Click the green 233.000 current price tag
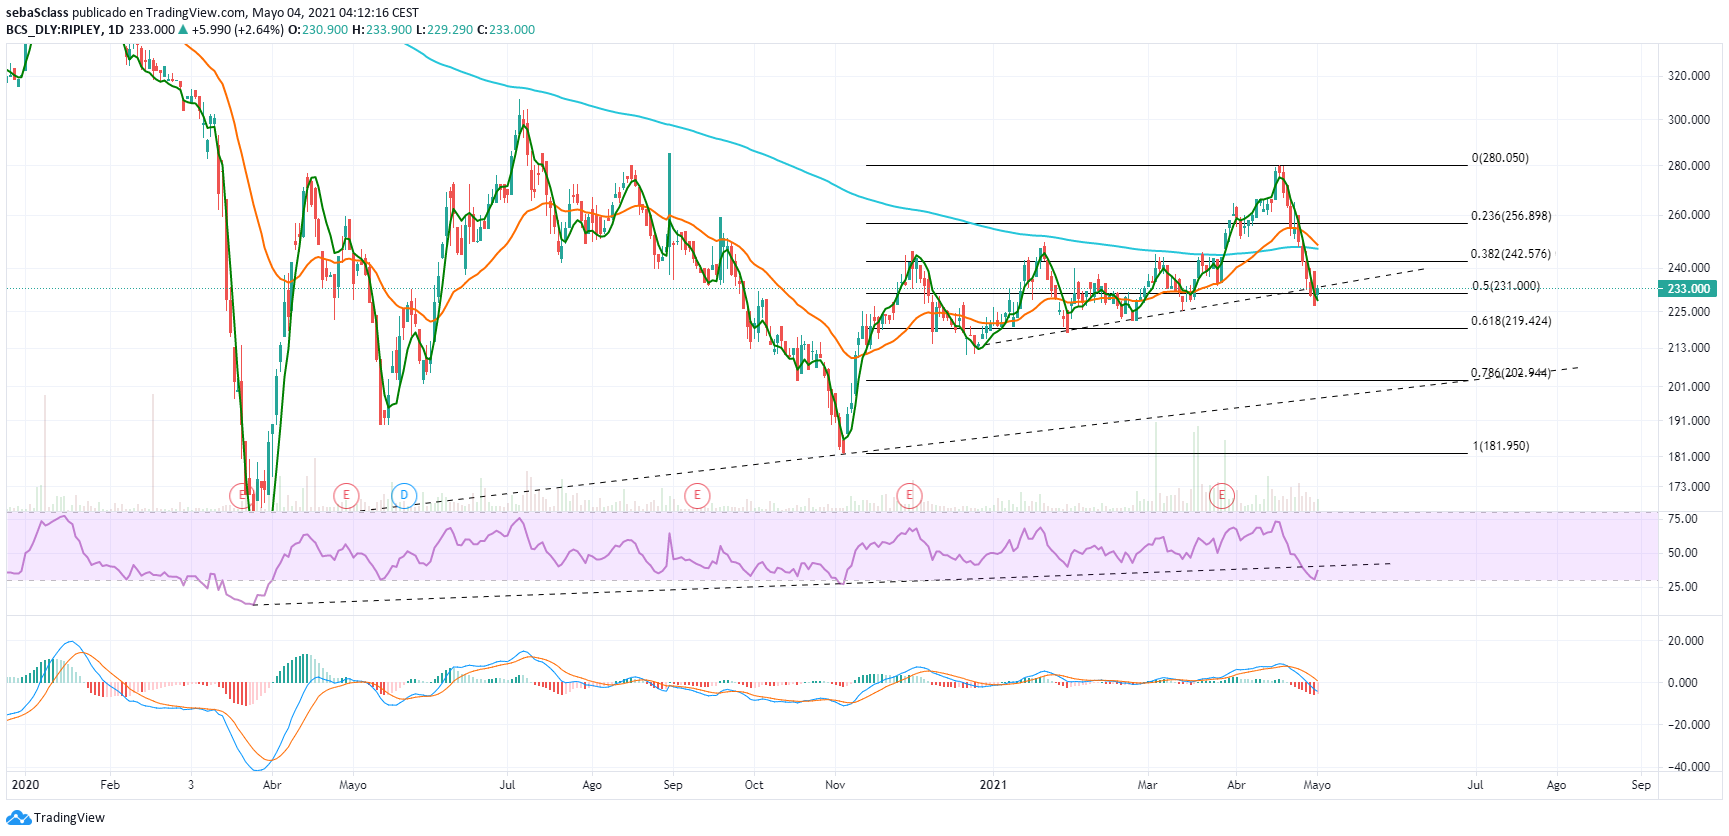 (x=1689, y=289)
